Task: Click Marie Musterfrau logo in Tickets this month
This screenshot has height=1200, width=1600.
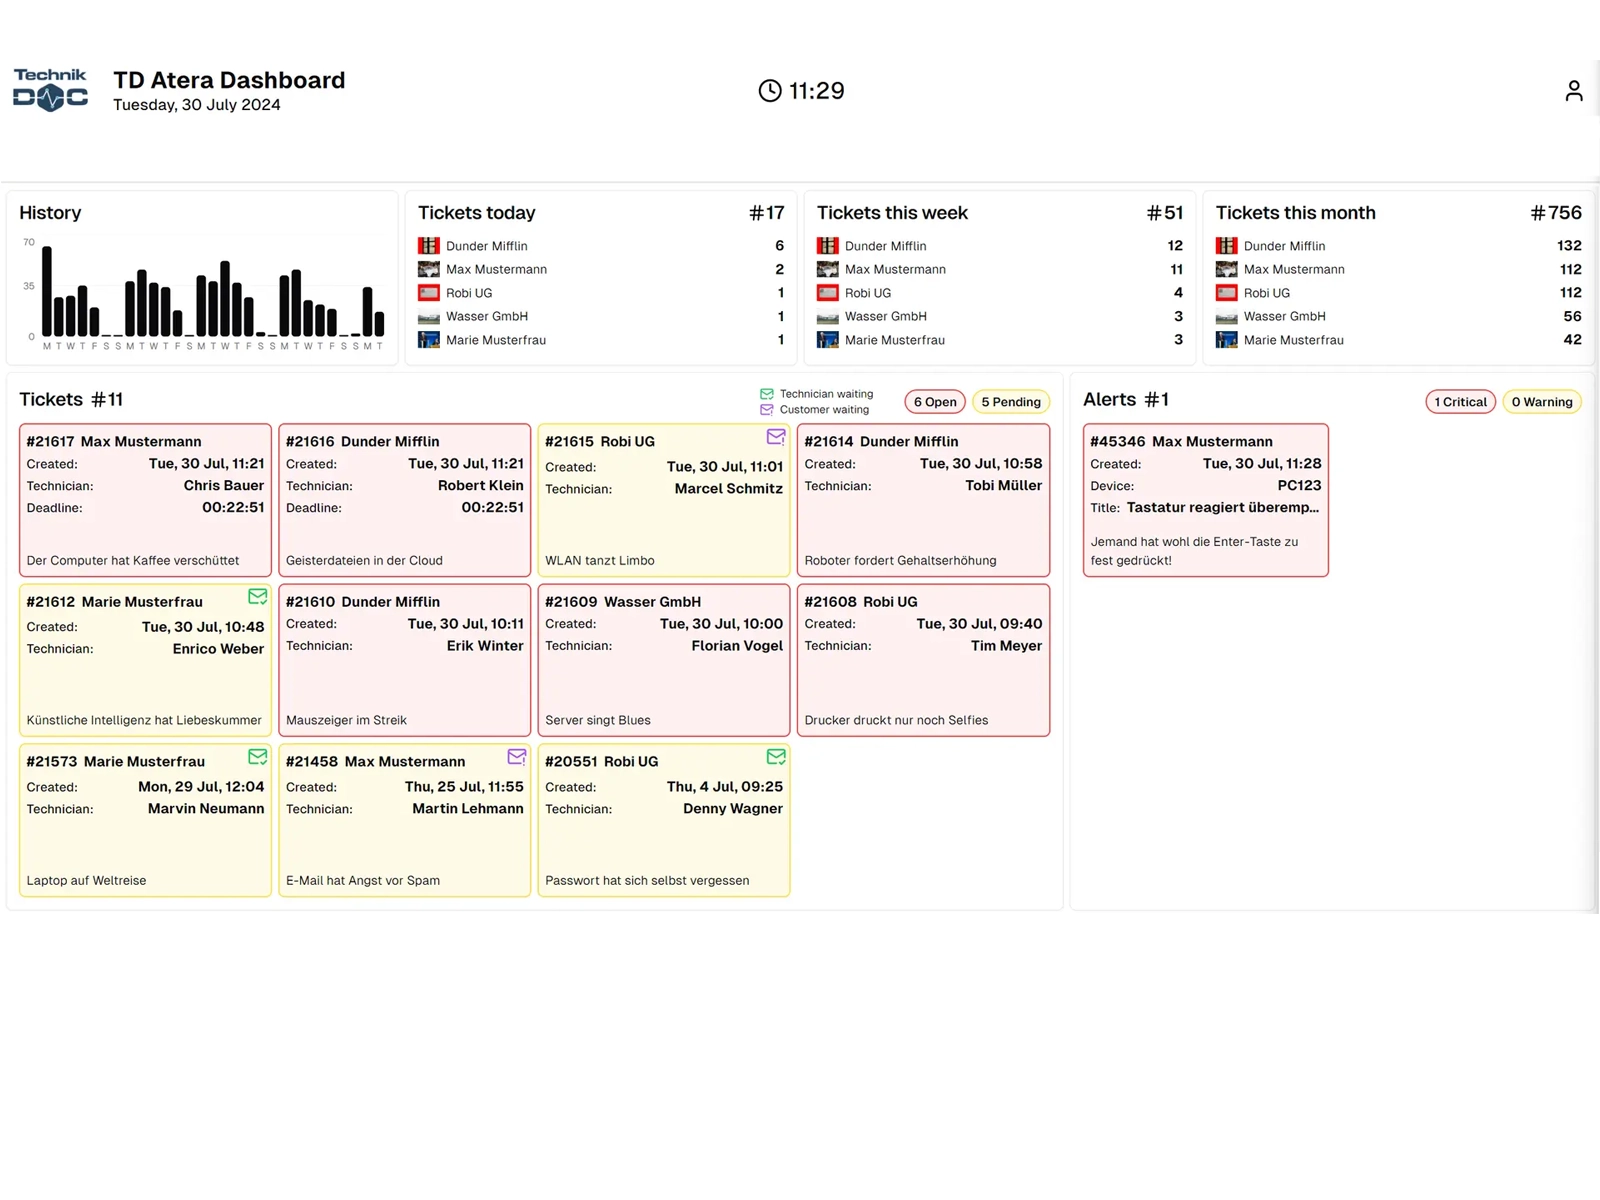Action: pos(1226,340)
